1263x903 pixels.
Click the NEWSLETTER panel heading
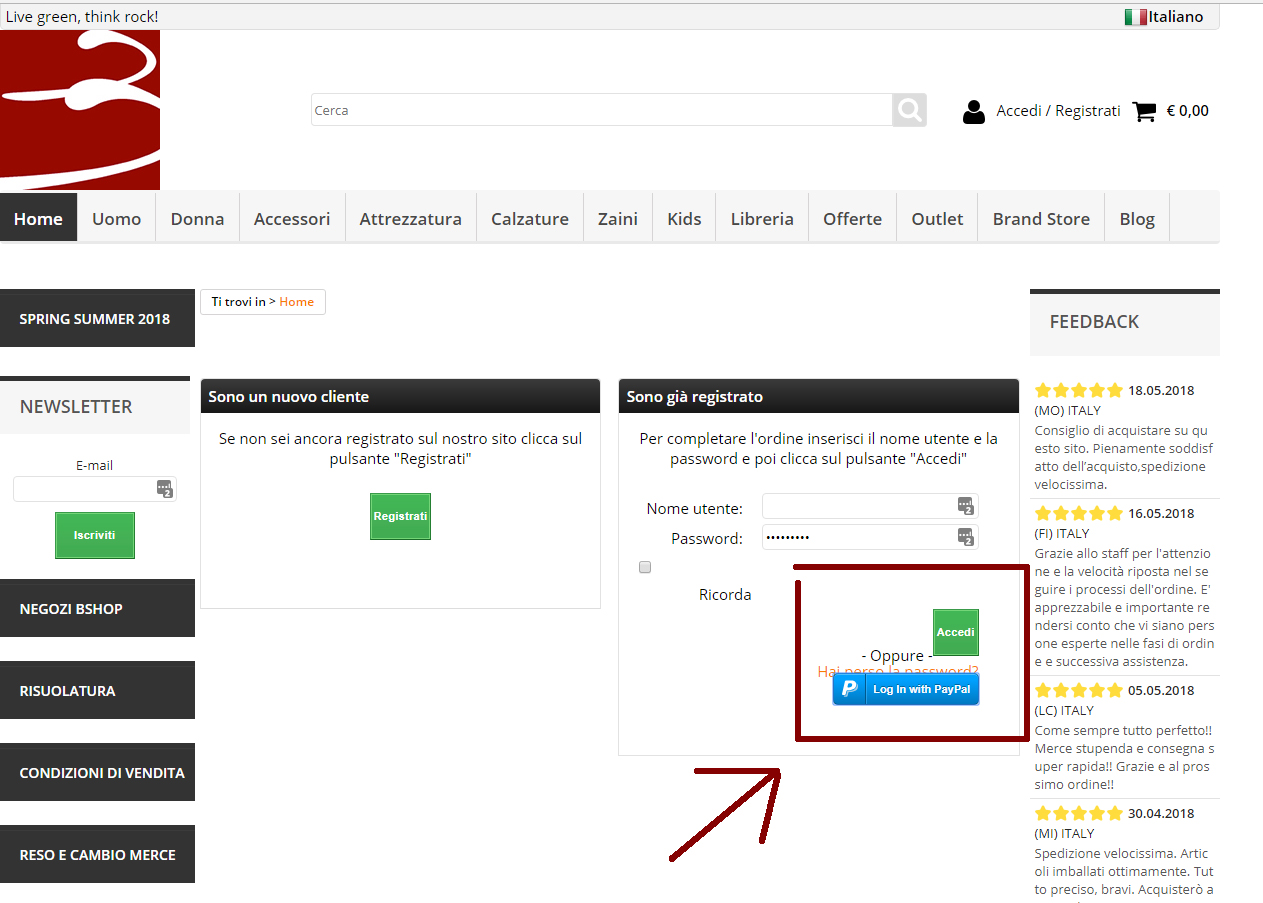tap(95, 406)
